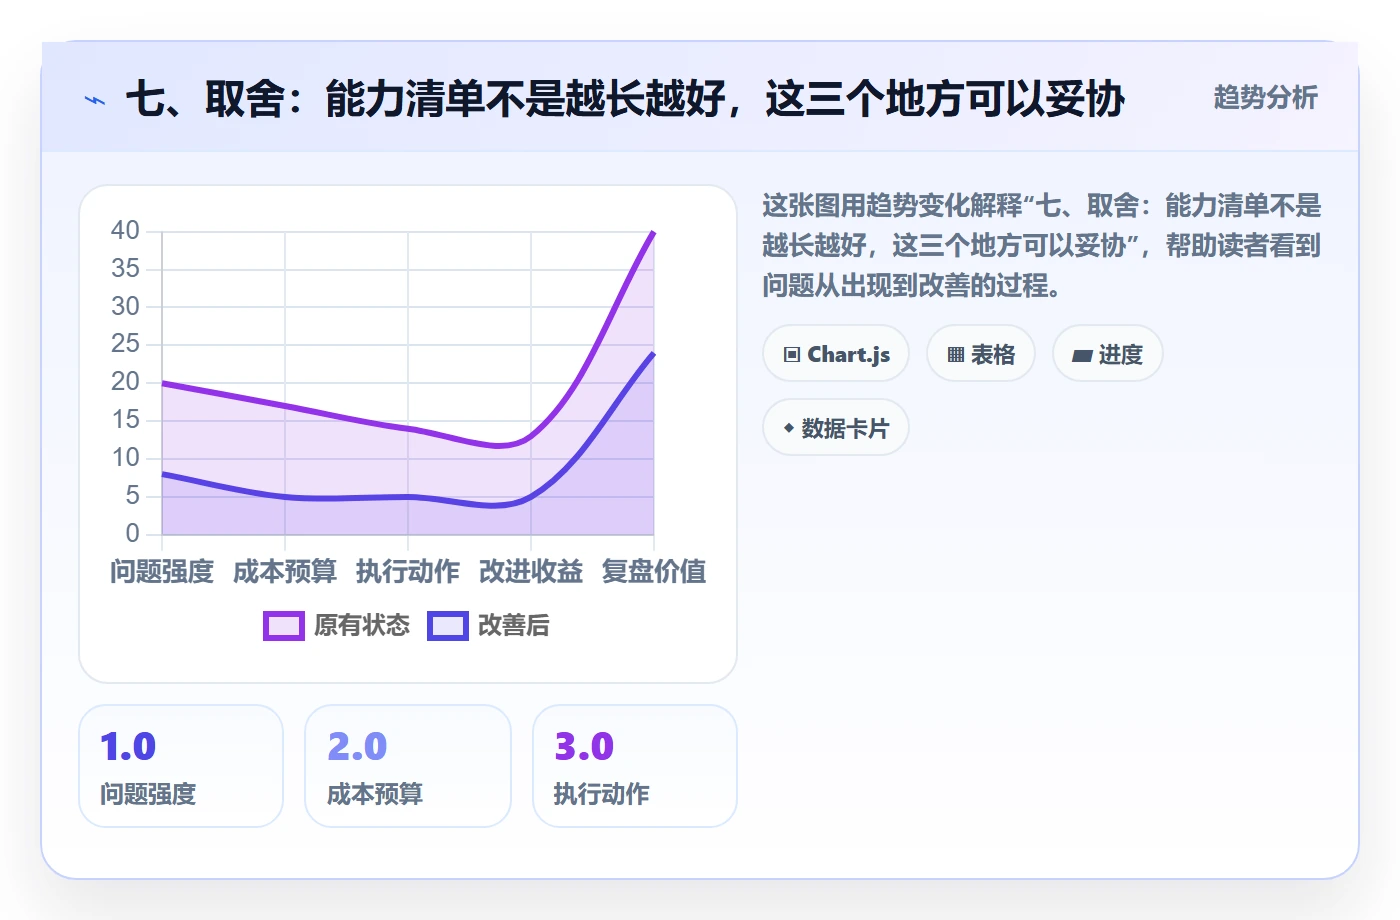
Task: Click the Chart.js tag icon
Action: [x=792, y=355]
